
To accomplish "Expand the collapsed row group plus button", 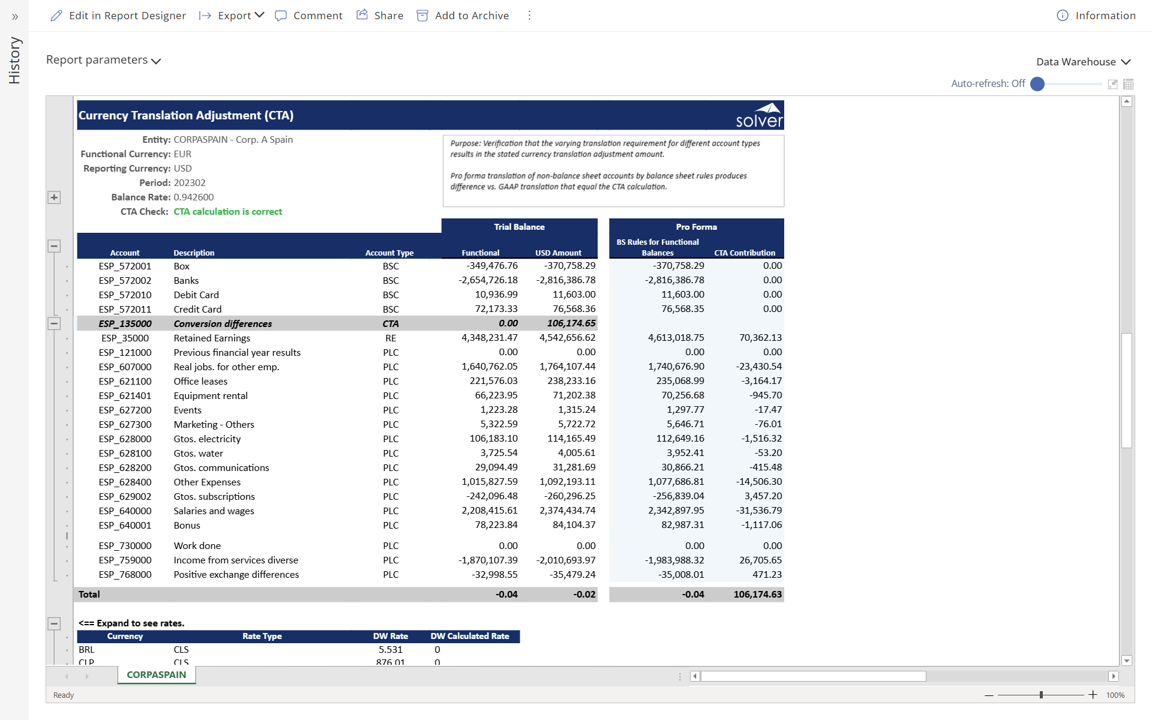I will pos(54,197).
